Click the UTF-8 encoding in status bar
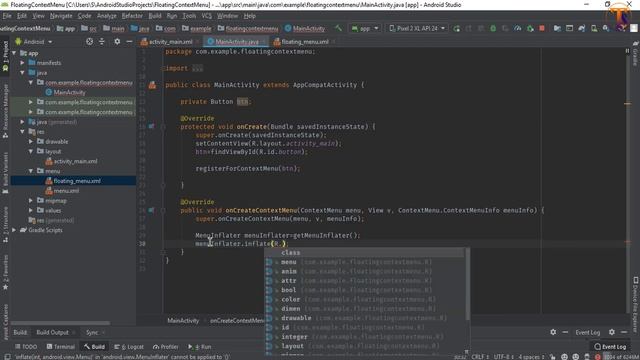This screenshot has width=640, height=360. click(x=503, y=357)
